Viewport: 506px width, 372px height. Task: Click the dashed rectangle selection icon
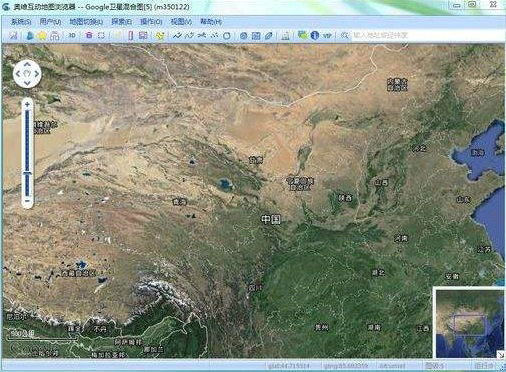click(101, 35)
